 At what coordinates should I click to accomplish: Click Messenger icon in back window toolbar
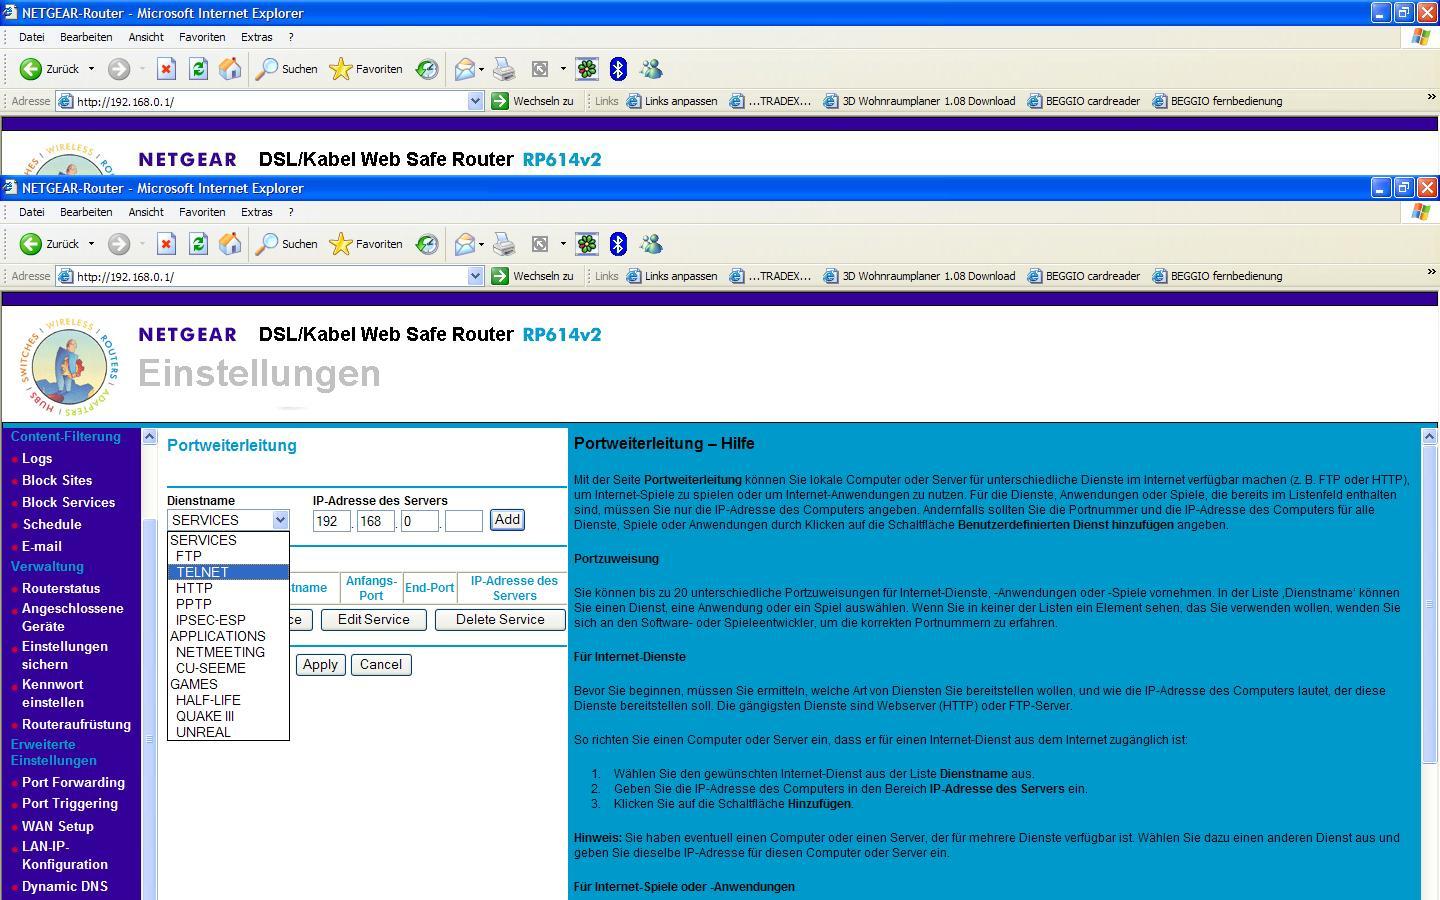pyautogui.click(x=651, y=69)
